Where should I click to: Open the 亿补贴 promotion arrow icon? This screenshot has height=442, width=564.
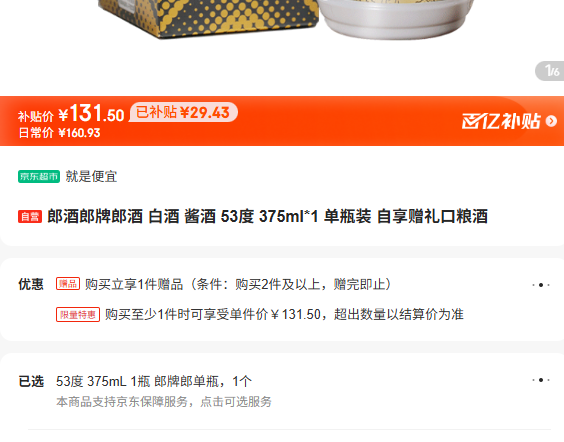[551, 121]
